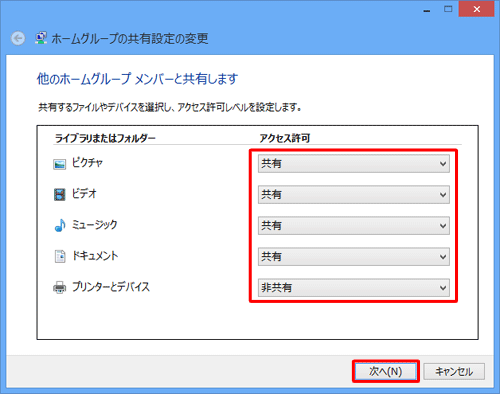The height and width of the screenshot is (394, 500).
Task: Click the キャンセル button
Action: pyautogui.click(x=454, y=371)
